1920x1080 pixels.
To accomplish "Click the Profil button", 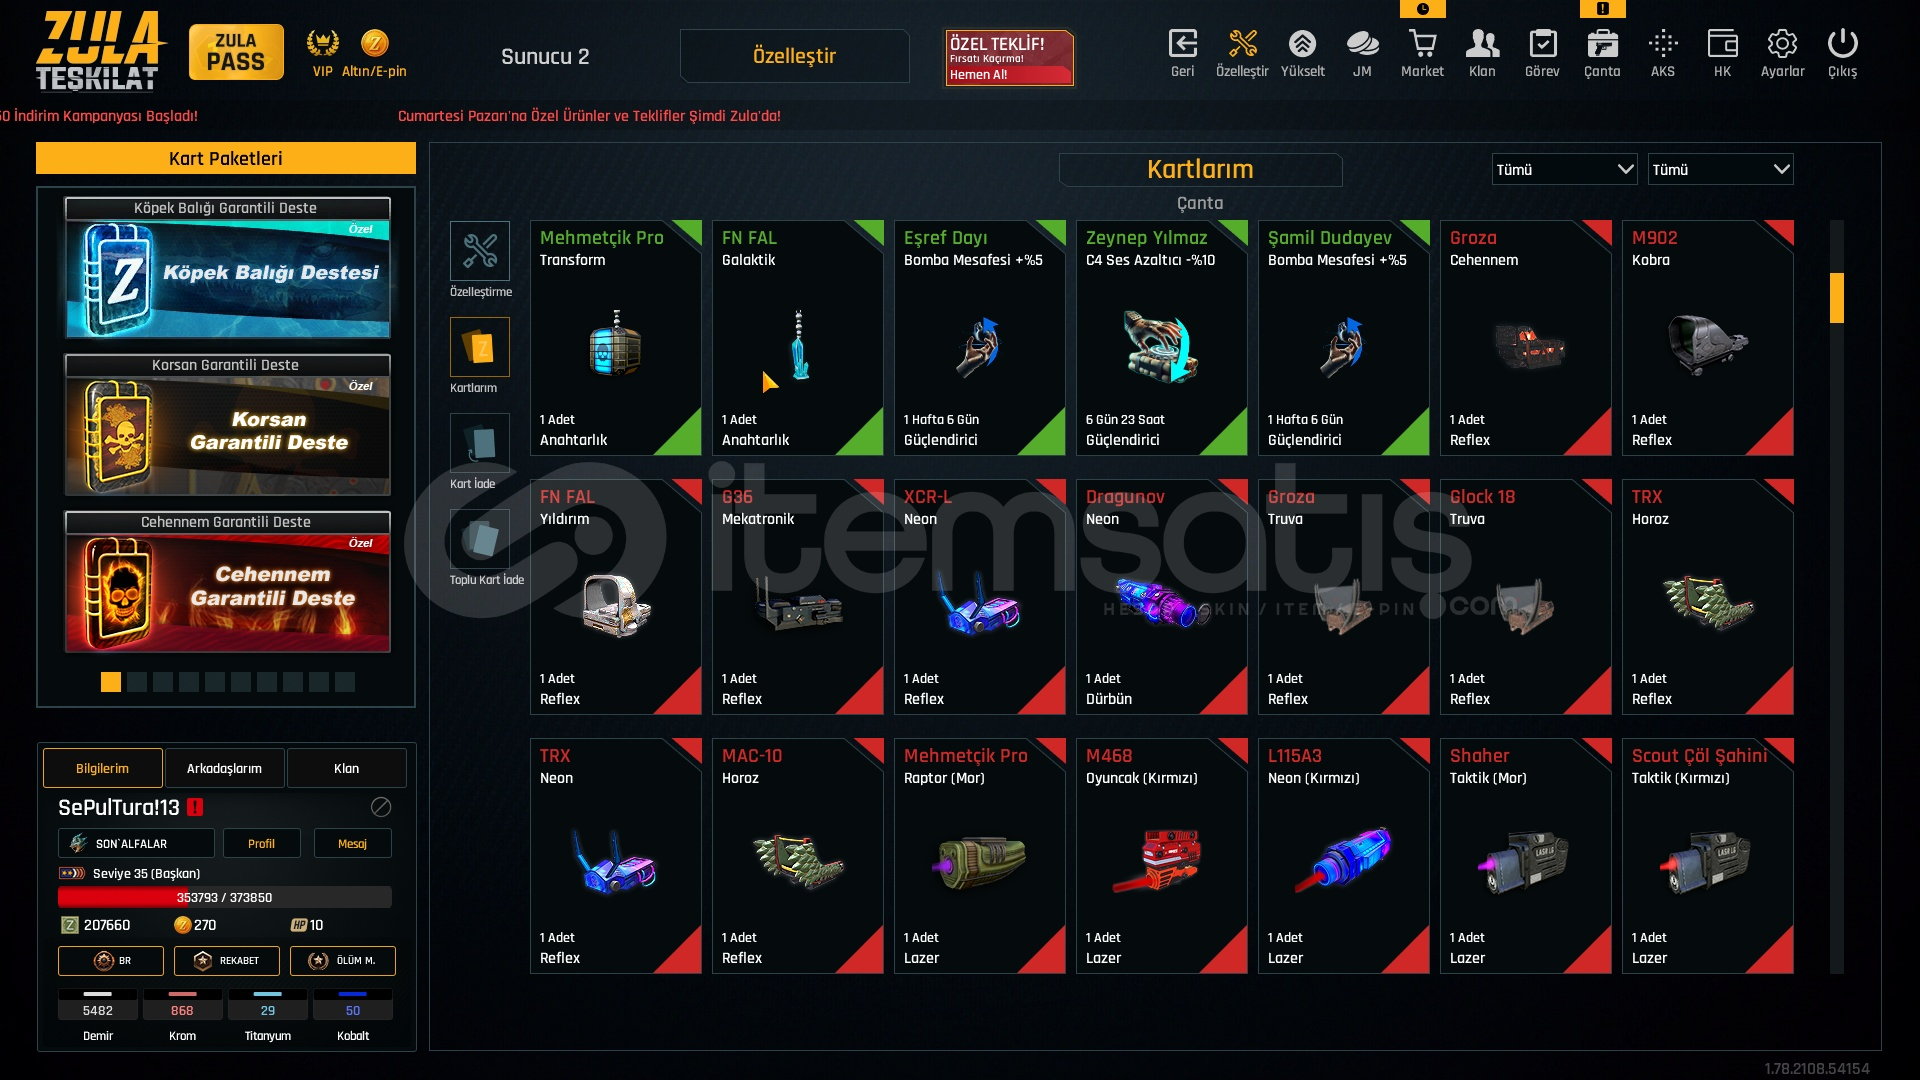I will tap(261, 843).
